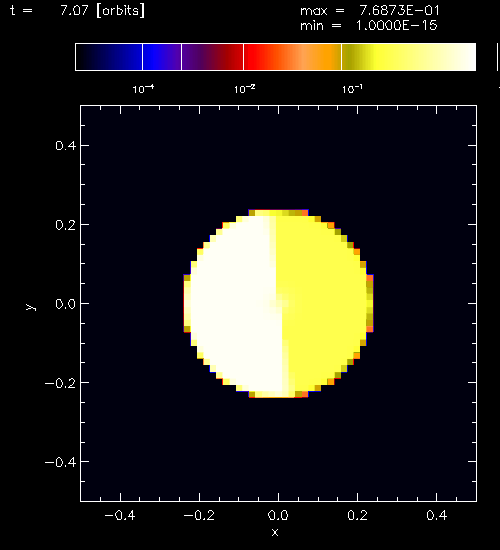This screenshot has height=550, width=500.
Task: Click the dark blue colorbar segment
Action: point(109,57)
